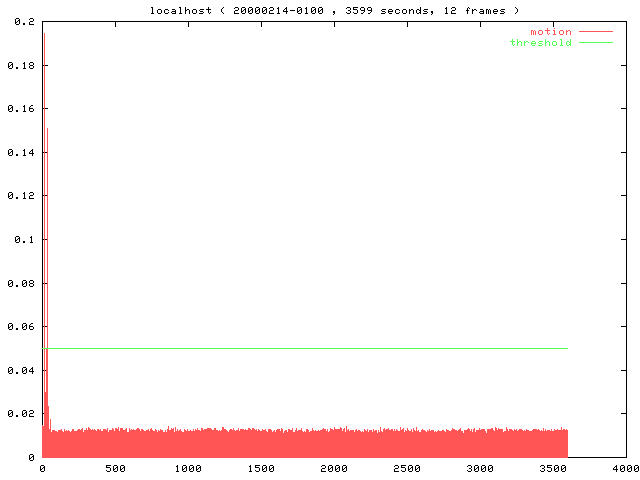The image size is (640, 480).
Task: Click the 4000 x-axis tick label
Action: click(624, 468)
